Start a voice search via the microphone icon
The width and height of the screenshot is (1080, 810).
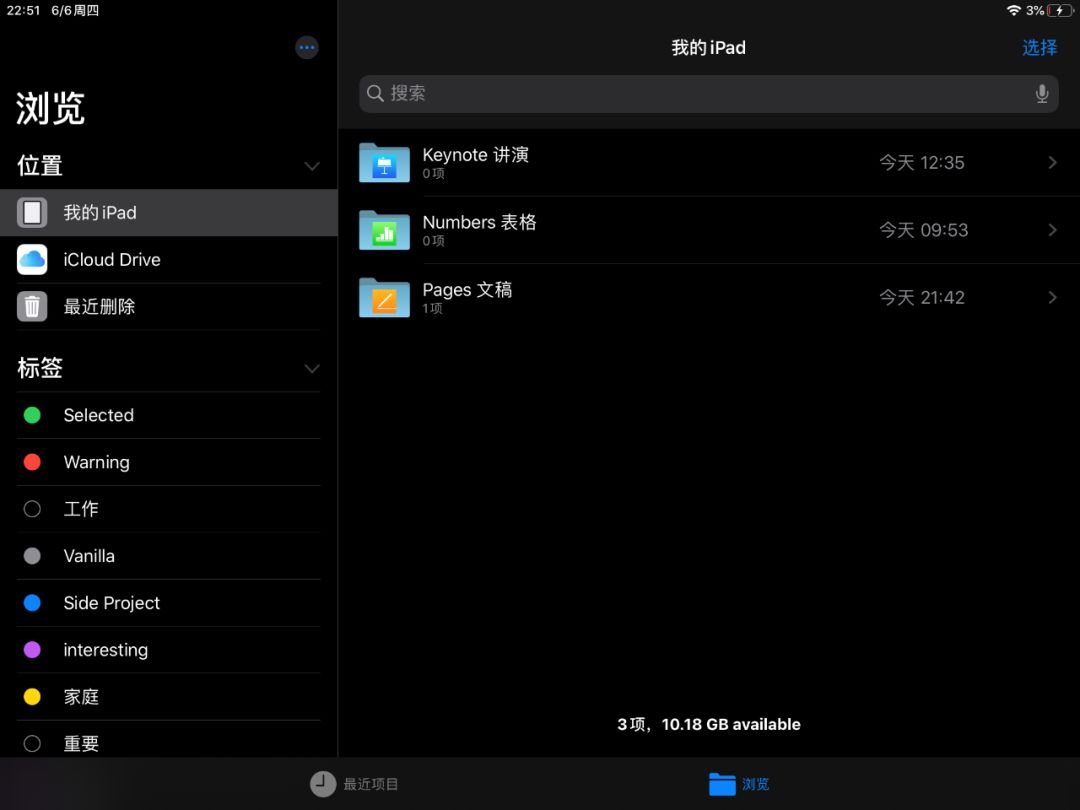pyautogui.click(x=1041, y=93)
